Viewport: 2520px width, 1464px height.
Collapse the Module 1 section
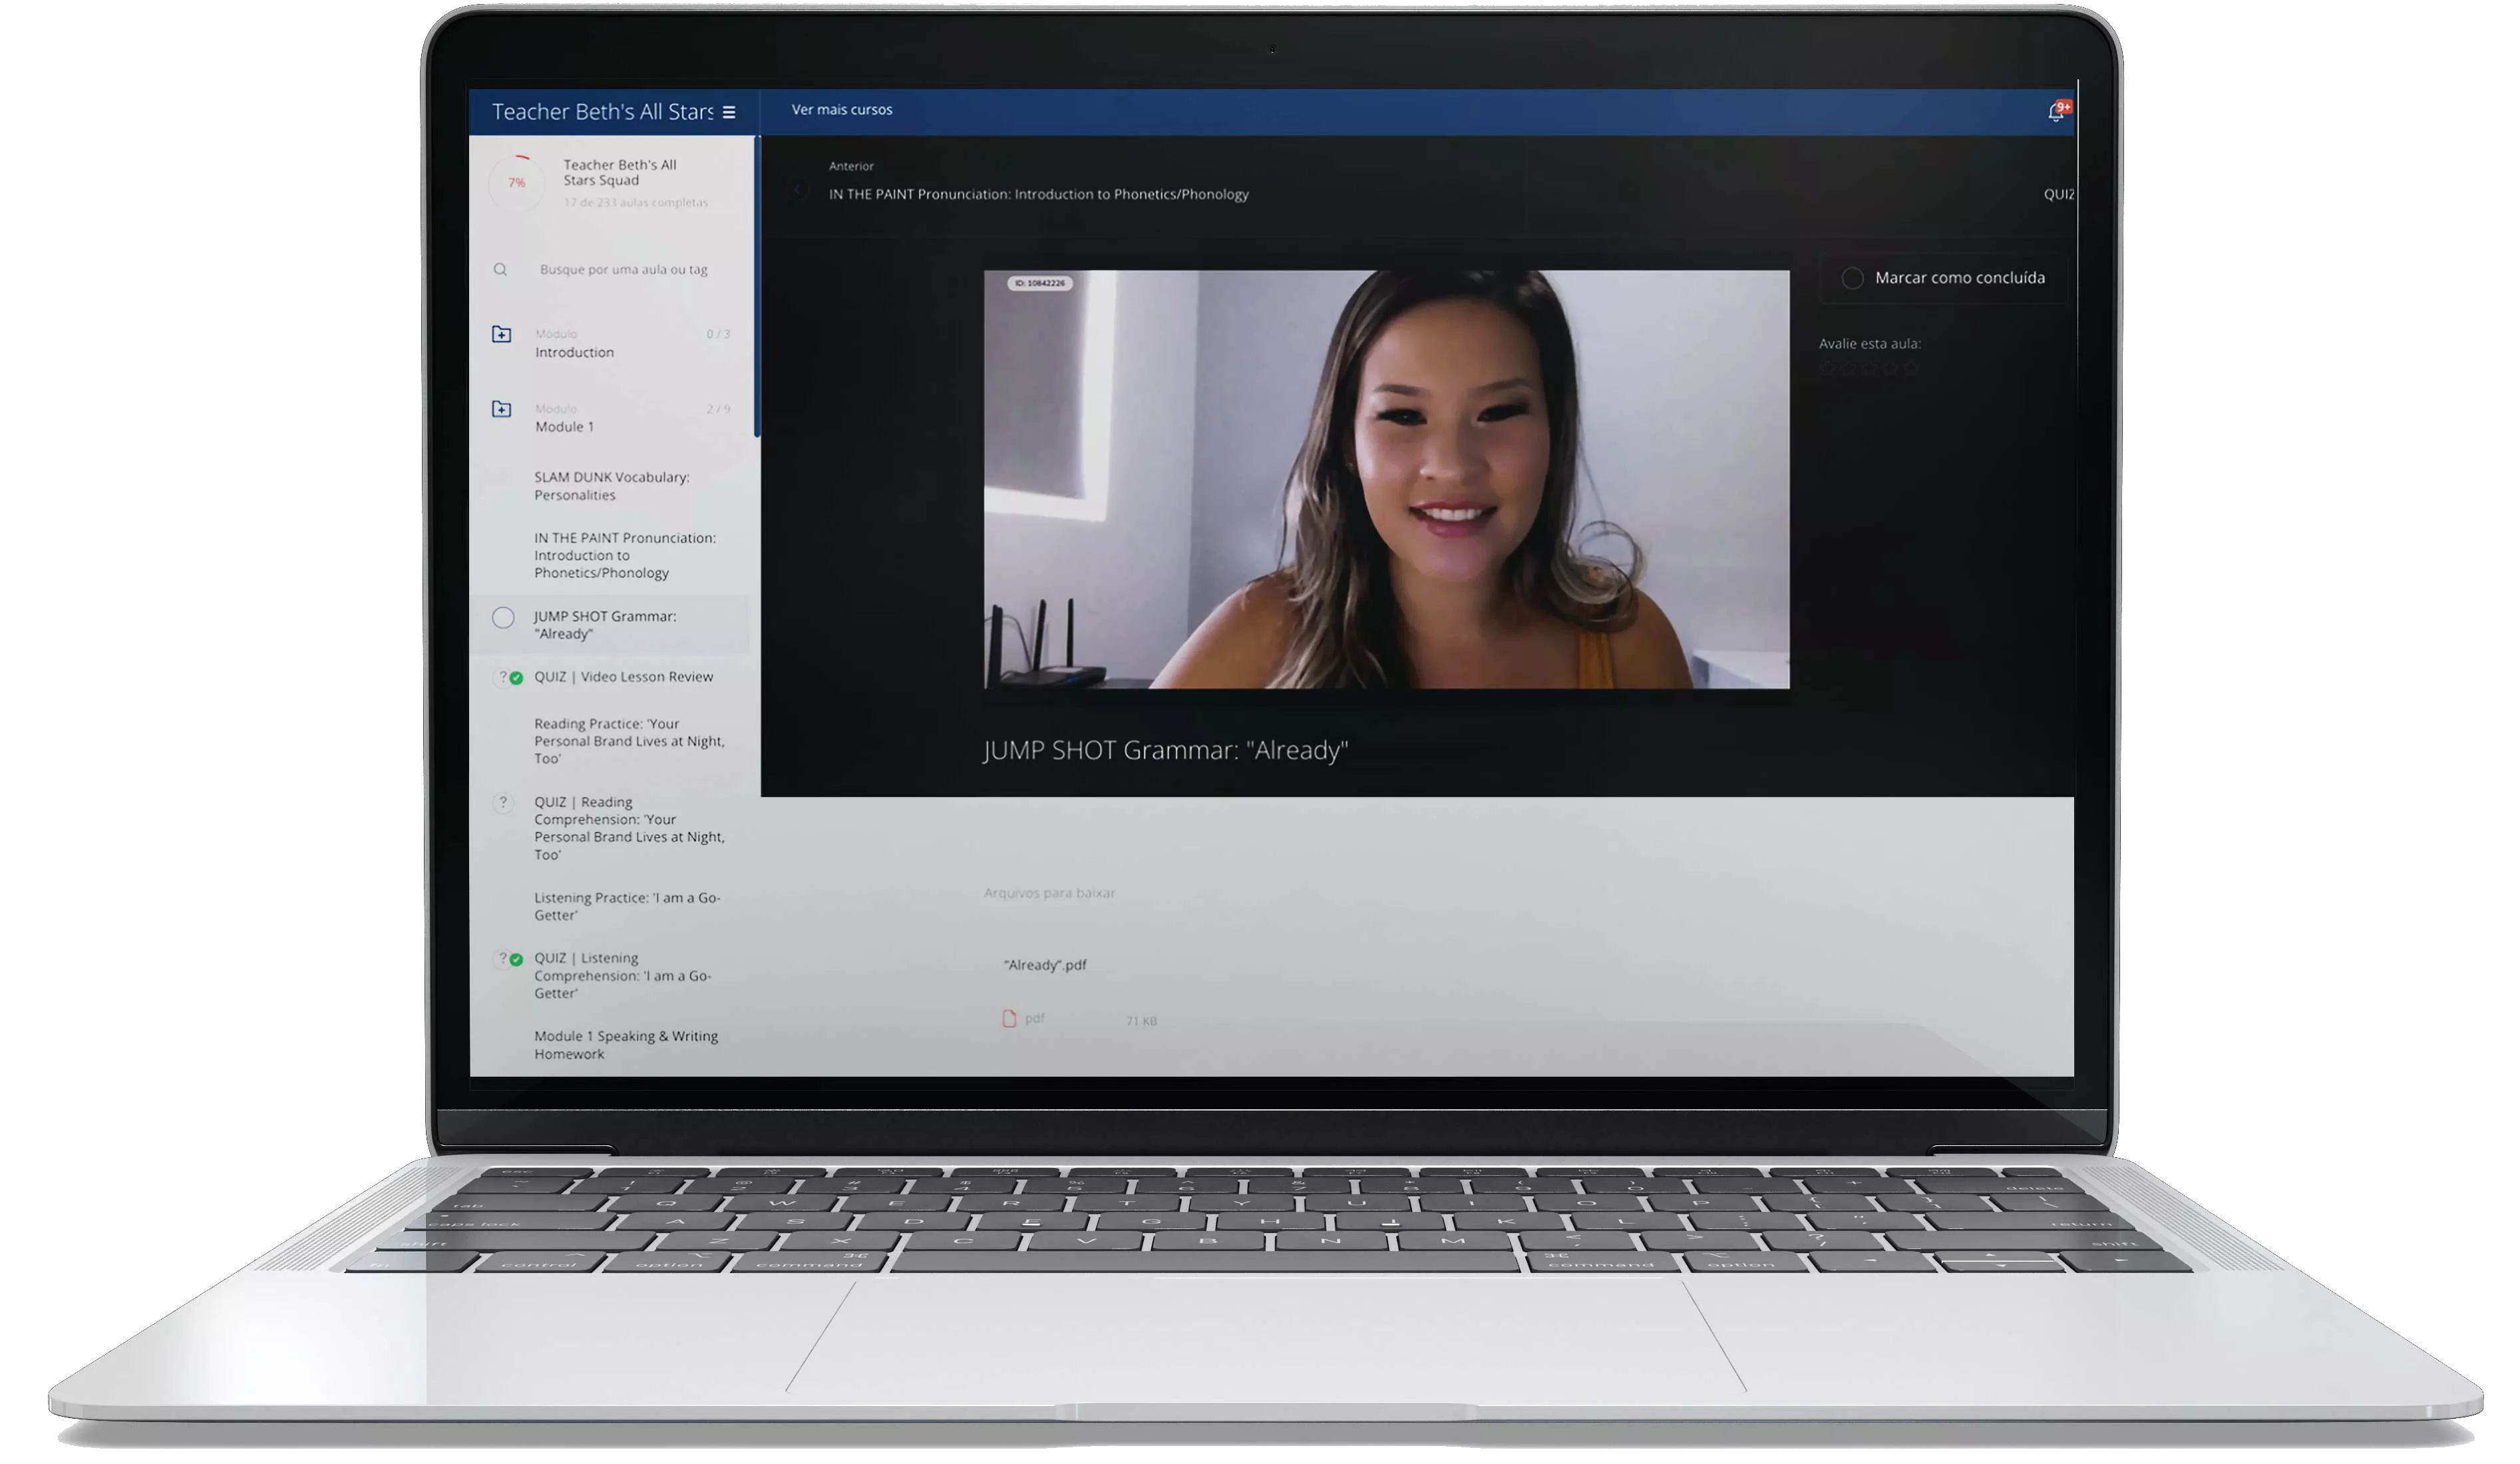click(565, 426)
